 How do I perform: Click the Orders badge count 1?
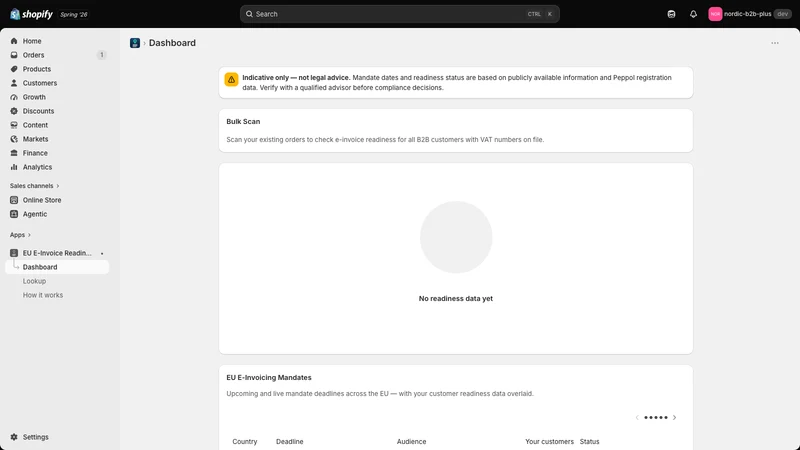[x=102, y=55]
